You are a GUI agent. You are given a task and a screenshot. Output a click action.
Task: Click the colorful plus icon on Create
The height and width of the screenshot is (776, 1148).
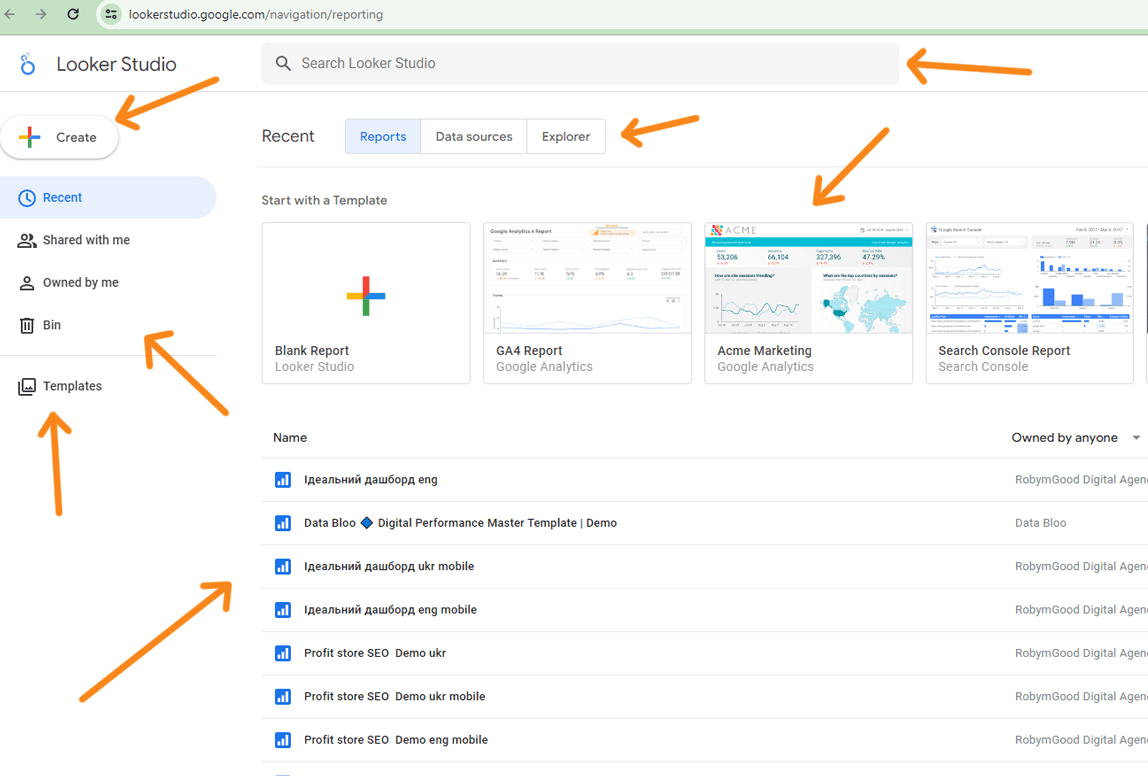pyautogui.click(x=30, y=137)
